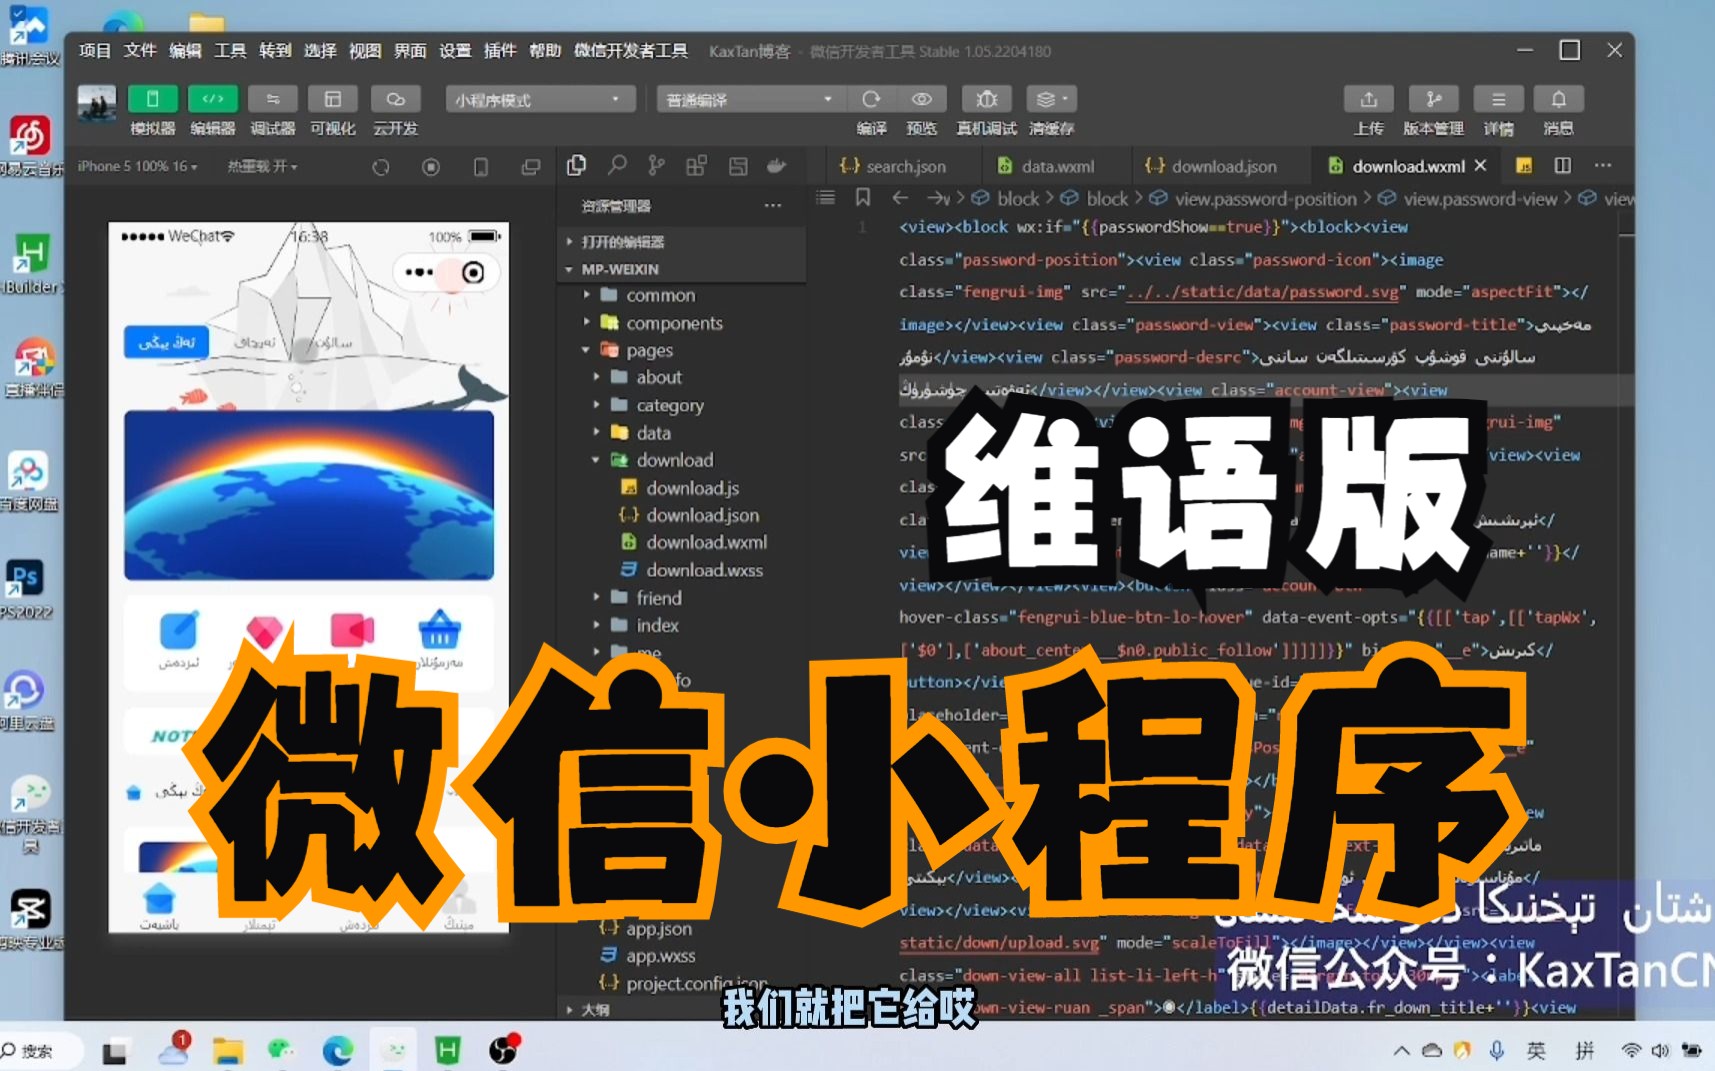1715x1071 pixels.
Task: Click the split editor icon
Action: (1563, 166)
